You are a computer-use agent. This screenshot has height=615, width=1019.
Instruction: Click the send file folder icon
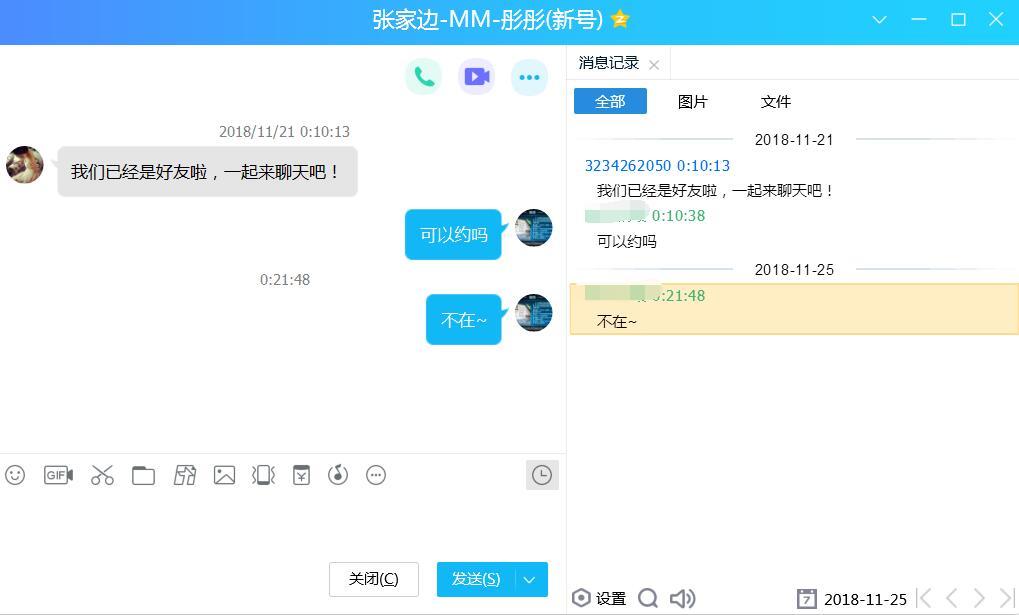143,475
